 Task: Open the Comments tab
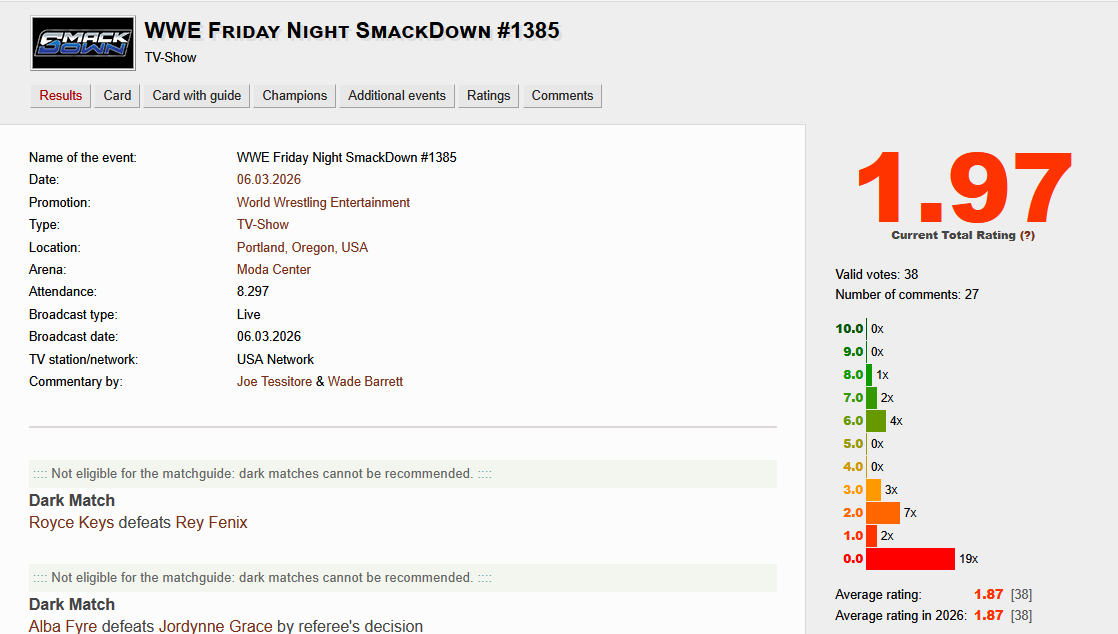562,96
